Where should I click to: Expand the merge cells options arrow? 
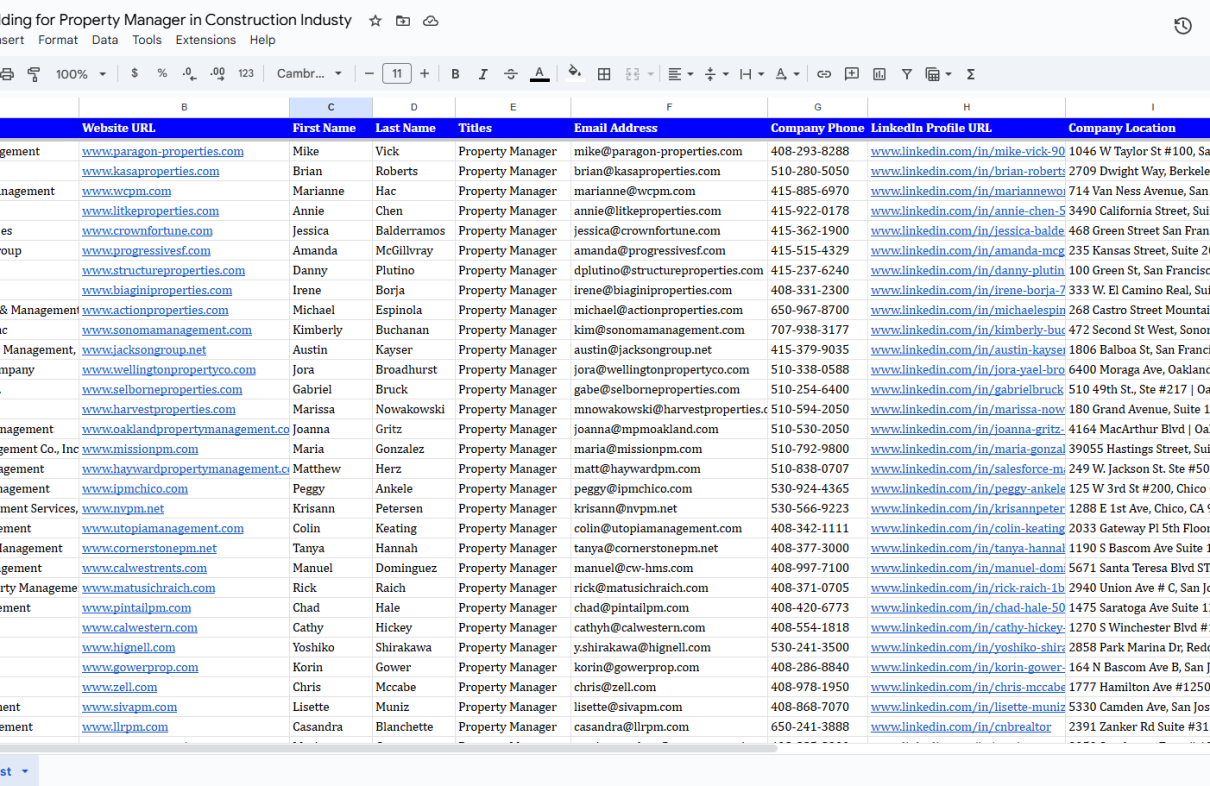(651, 74)
